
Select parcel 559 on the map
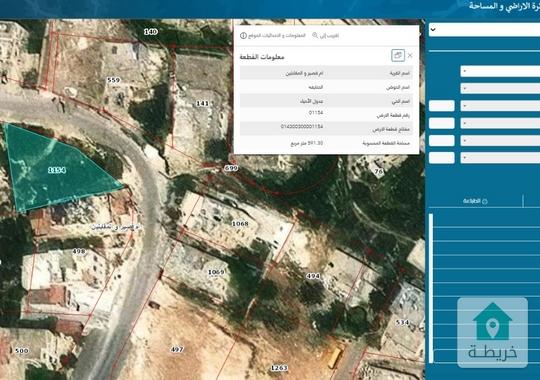click(x=113, y=80)
